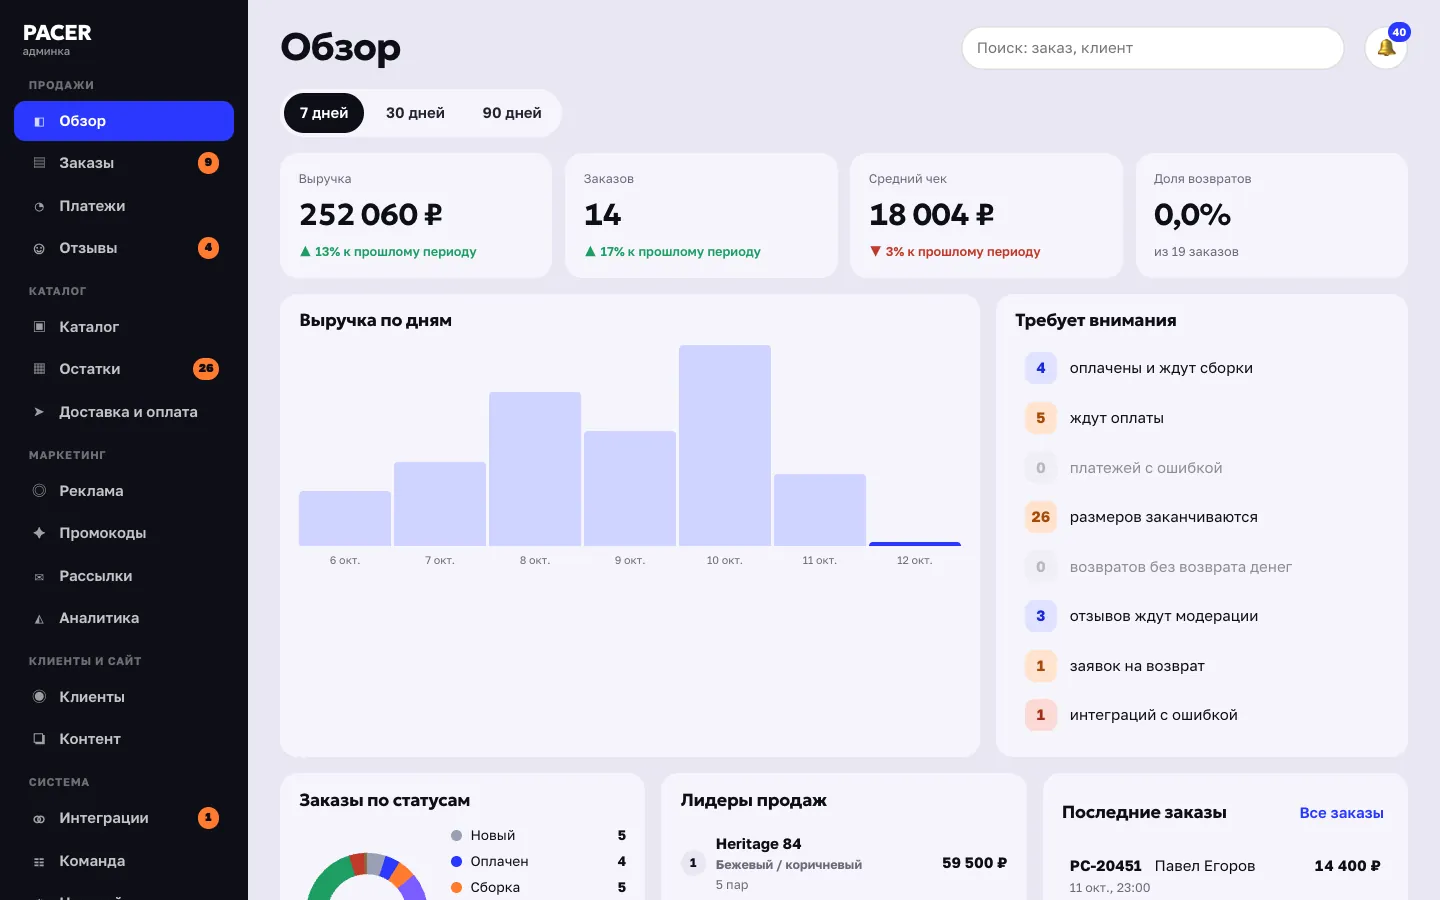Click the orange Сборка legend dot
The image size is (1440, 900).
tap(456, 887)
